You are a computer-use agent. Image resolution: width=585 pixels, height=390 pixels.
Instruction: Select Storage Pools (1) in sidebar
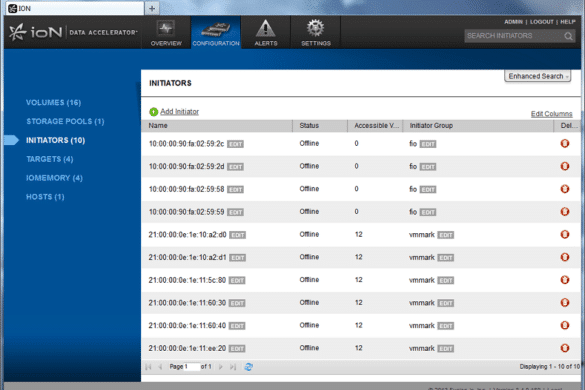coord(65,121)
